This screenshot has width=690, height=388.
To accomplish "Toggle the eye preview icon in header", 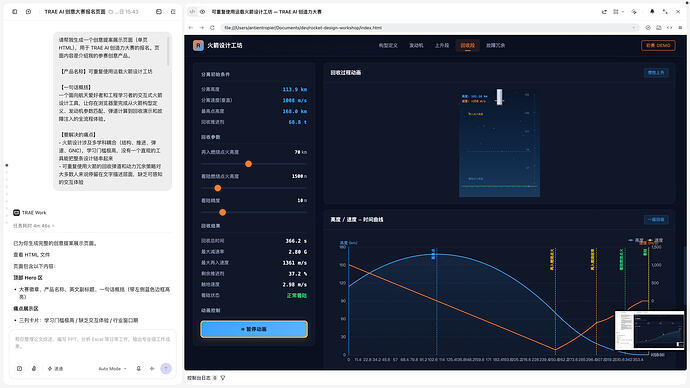I will pos(202,12).
